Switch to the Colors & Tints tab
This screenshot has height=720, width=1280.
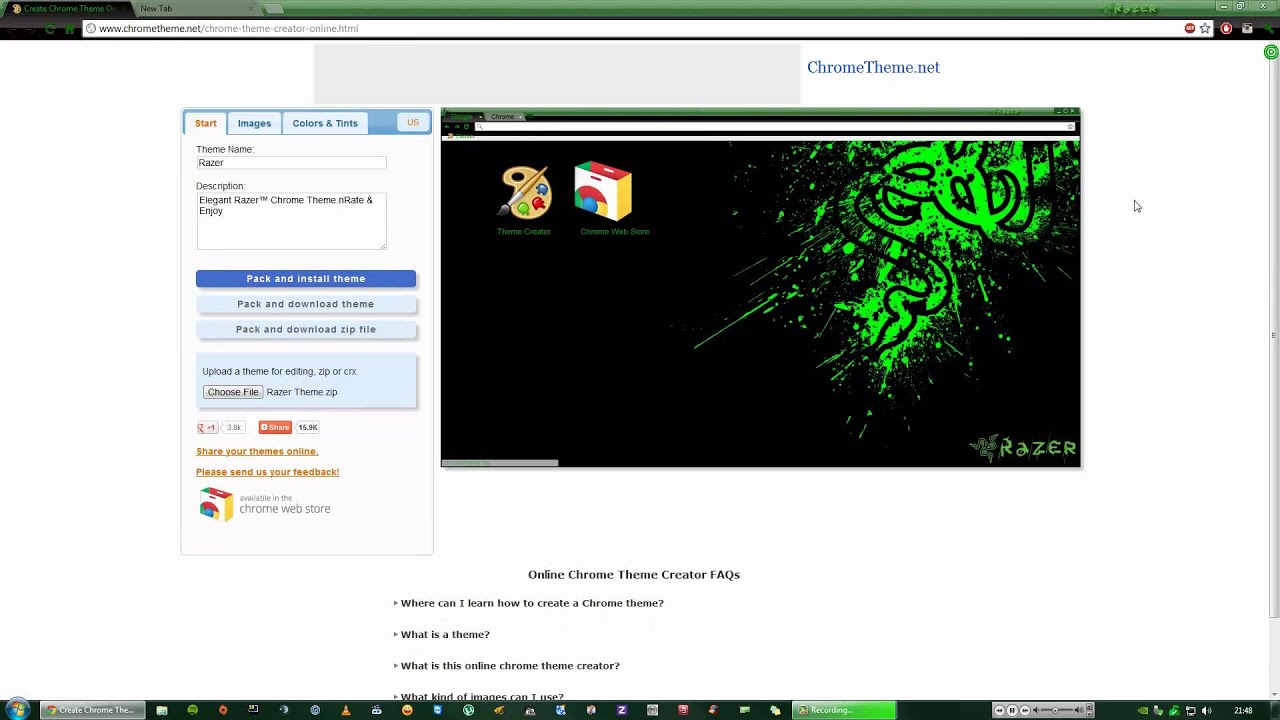[x=325, y=123]
